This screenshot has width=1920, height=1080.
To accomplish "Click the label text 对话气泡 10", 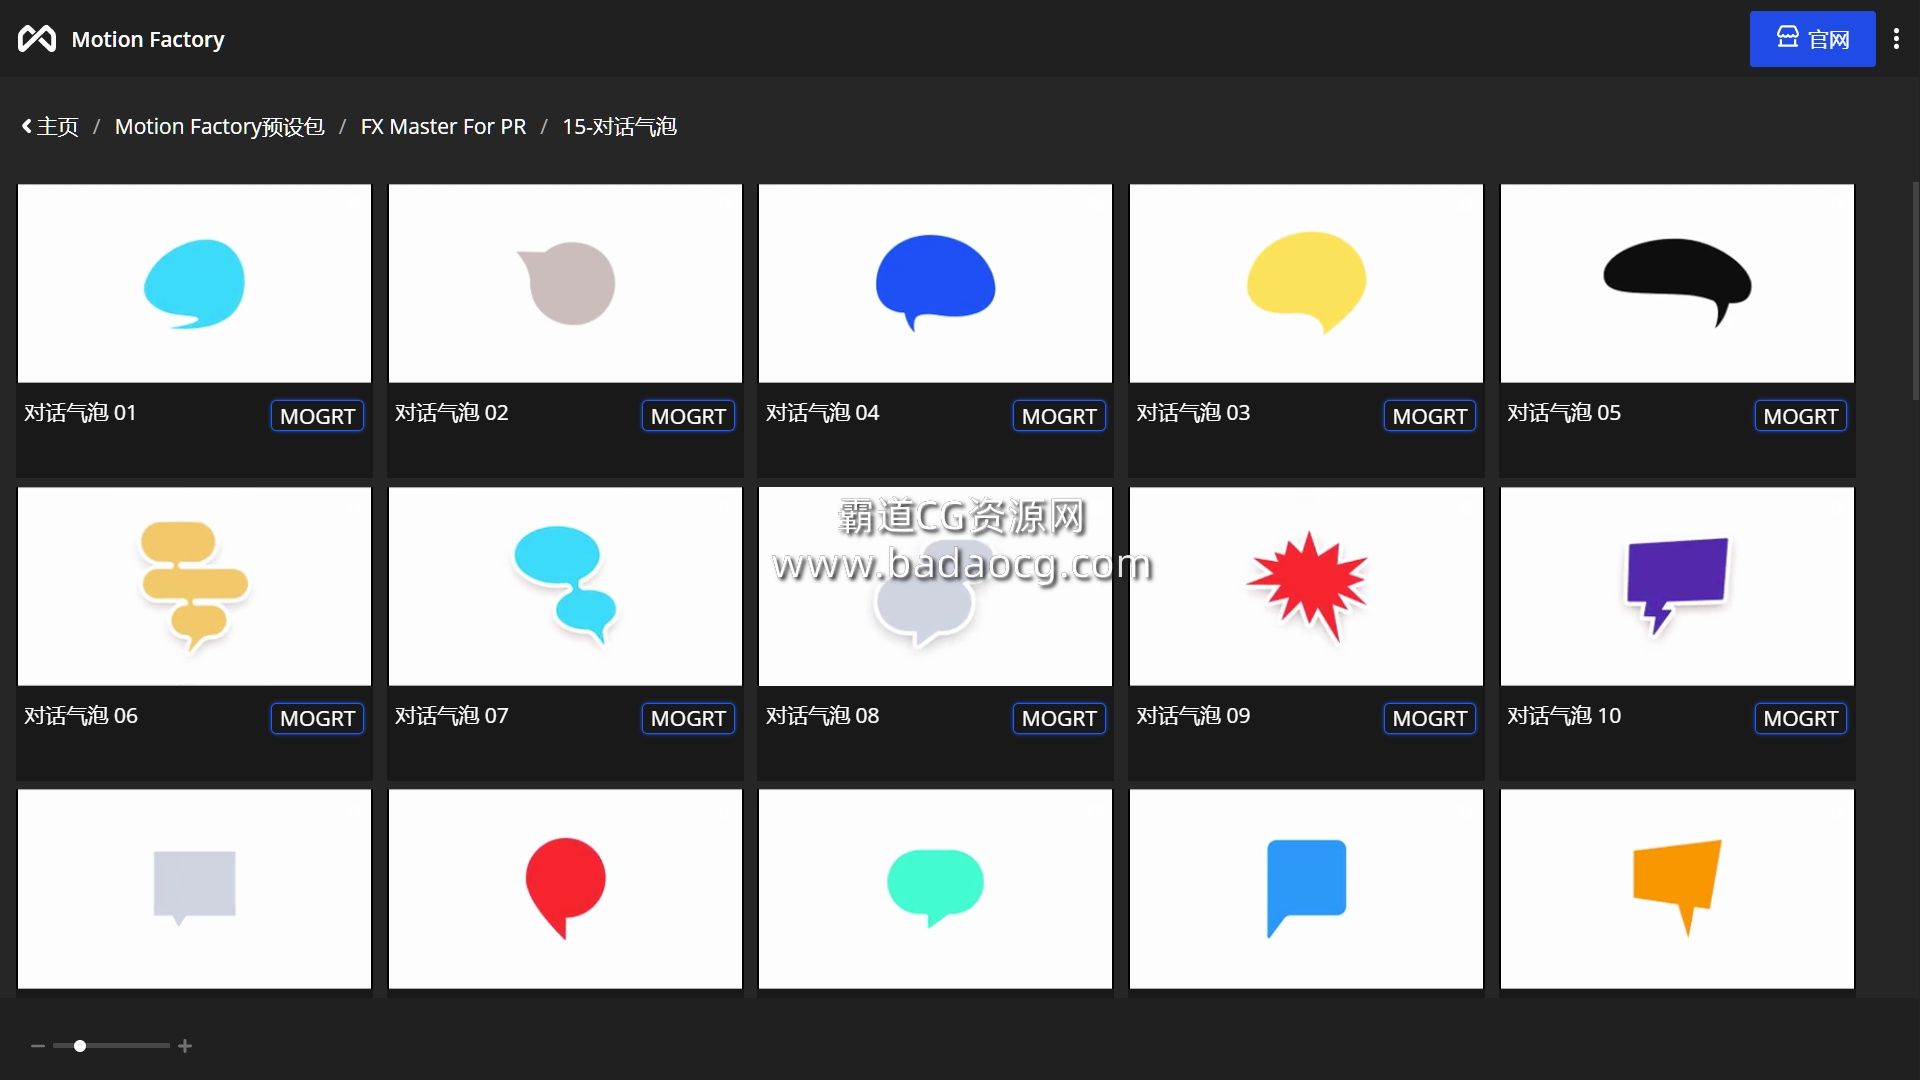I will coord(1564,716).
